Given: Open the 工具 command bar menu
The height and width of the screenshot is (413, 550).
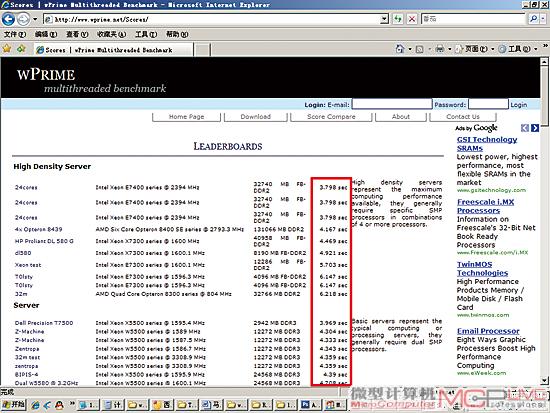Looking at the screenshot, I should [518, 49].
